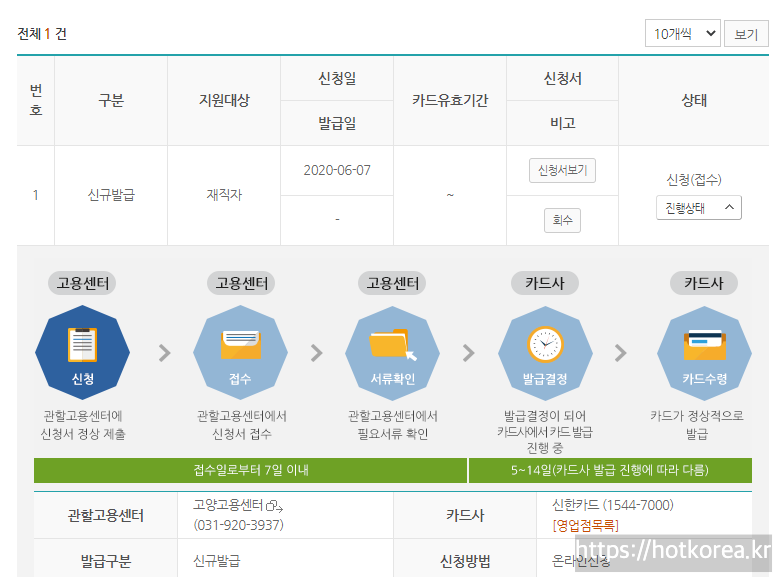Click the 발급구분 row label

(x=106, y=561)
